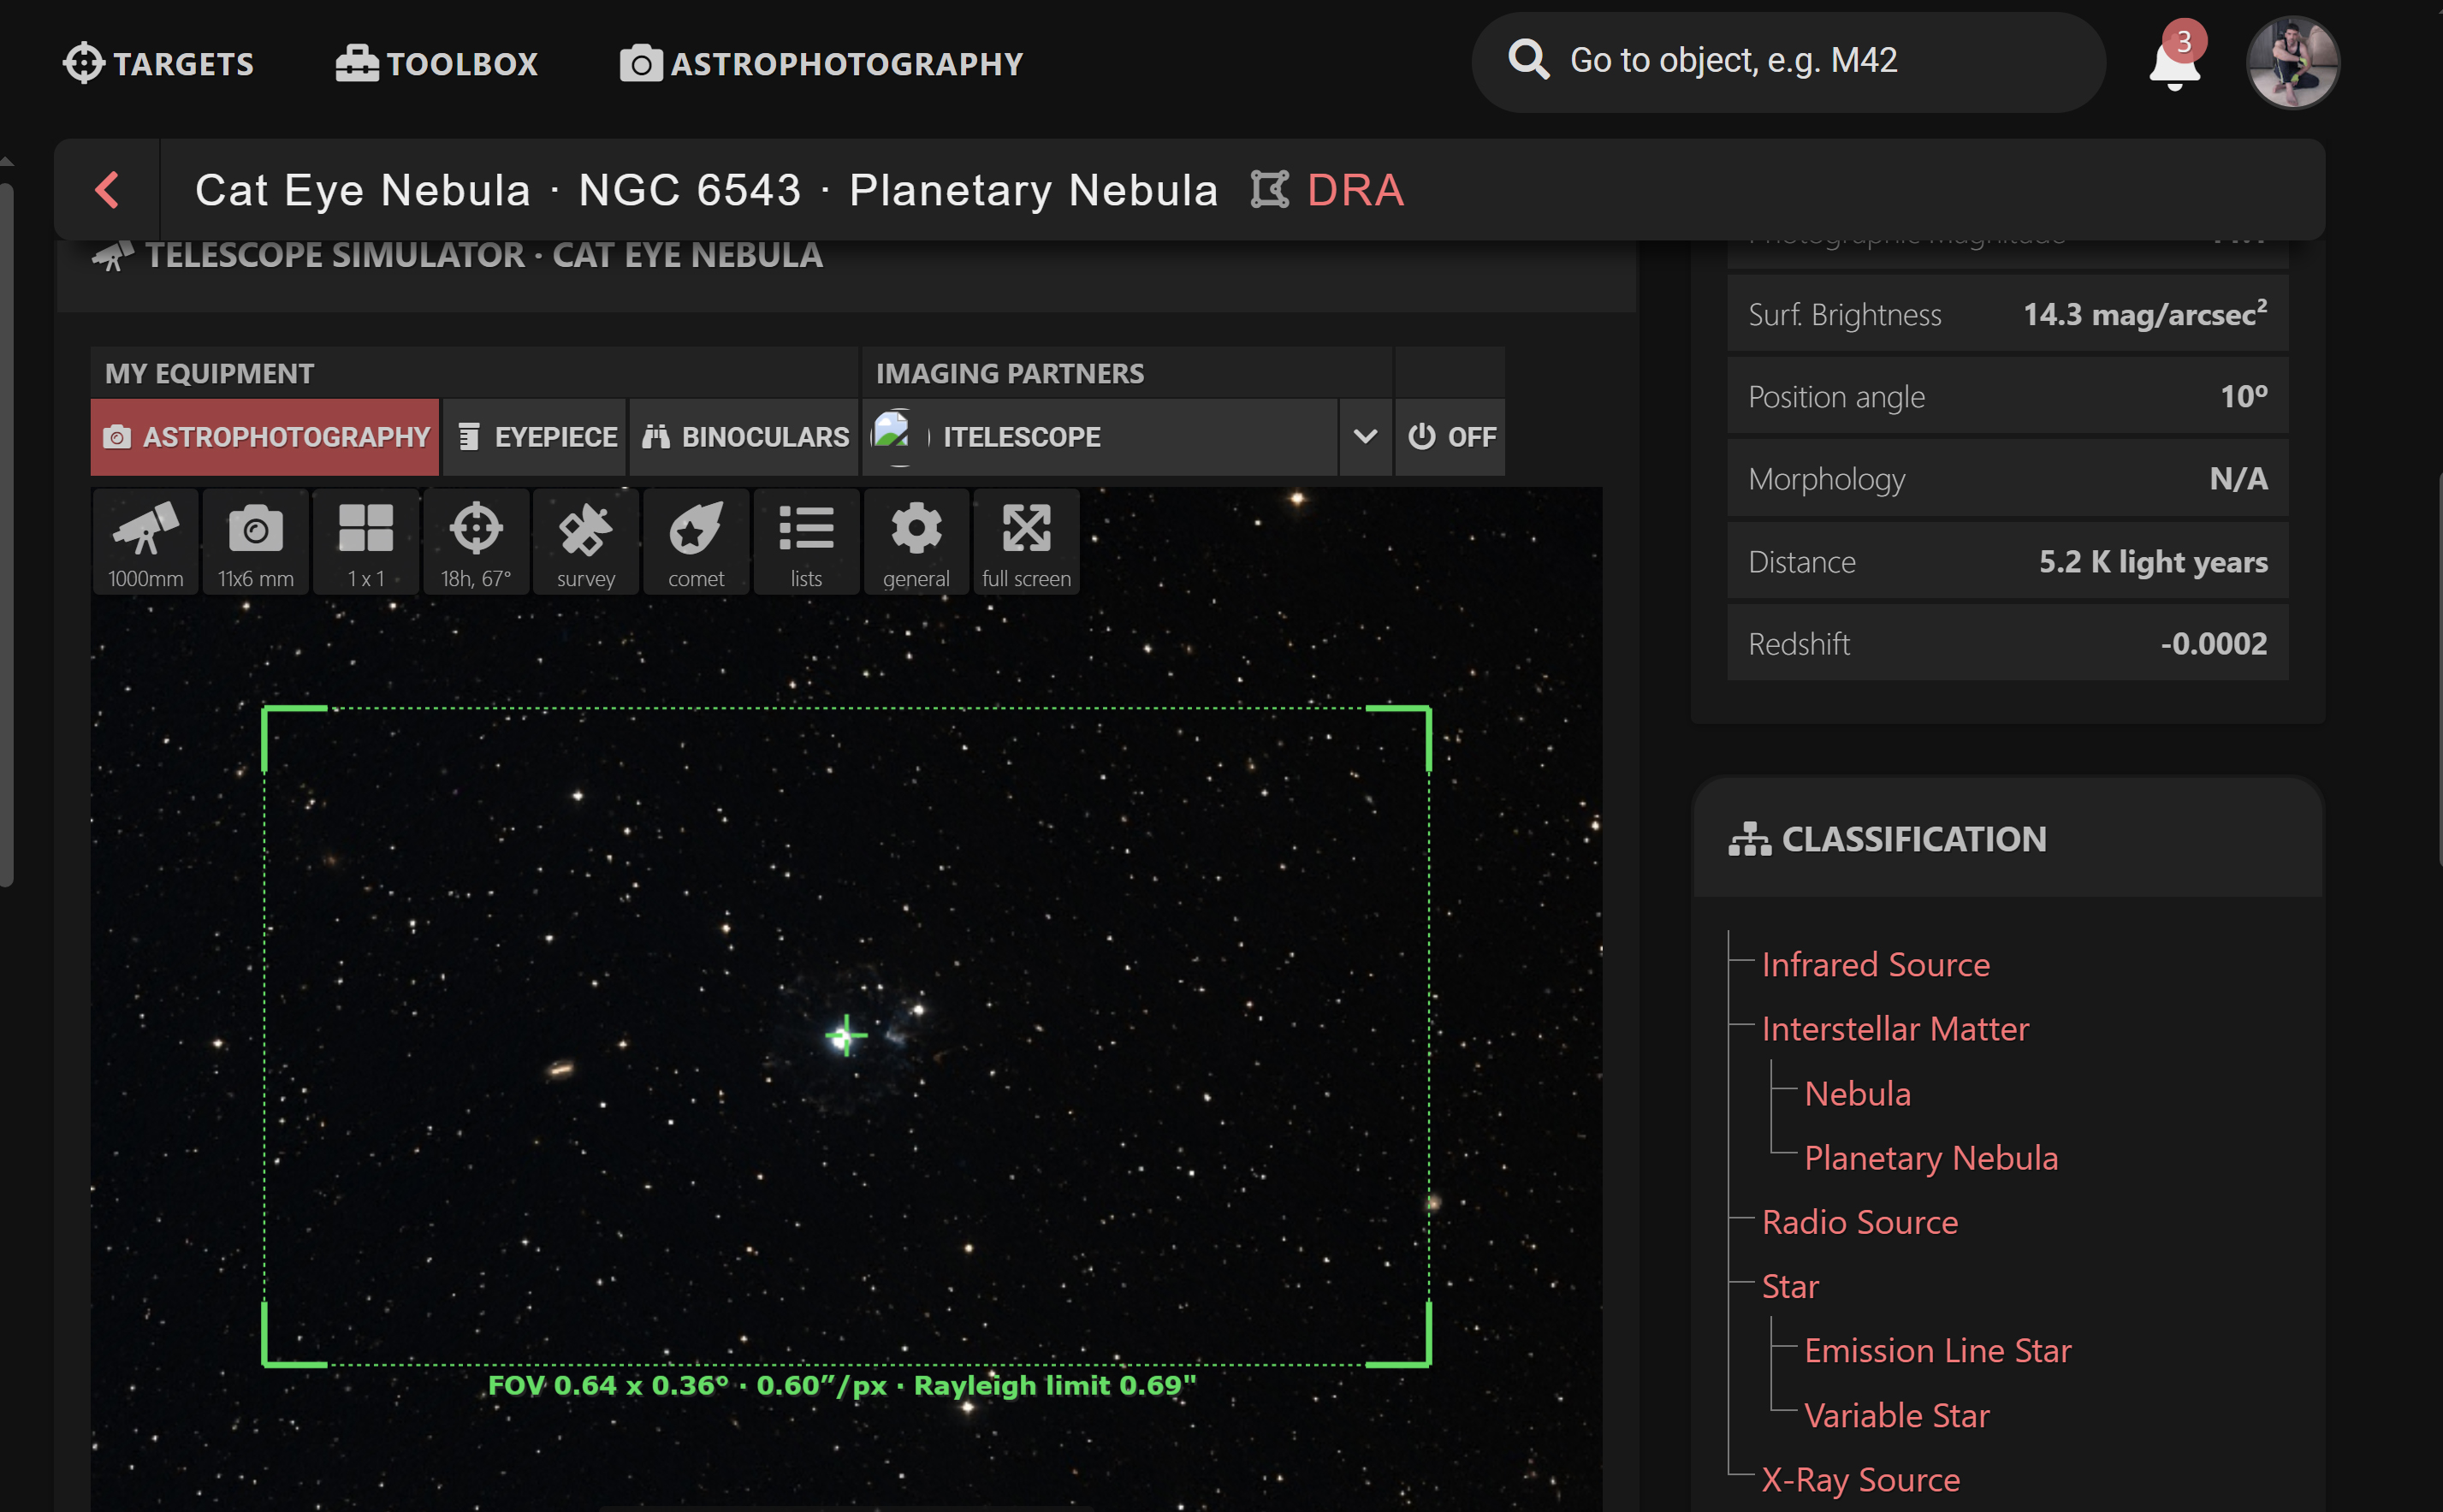
Task: Click the Go to object search field
Action: pos(1790,61)
